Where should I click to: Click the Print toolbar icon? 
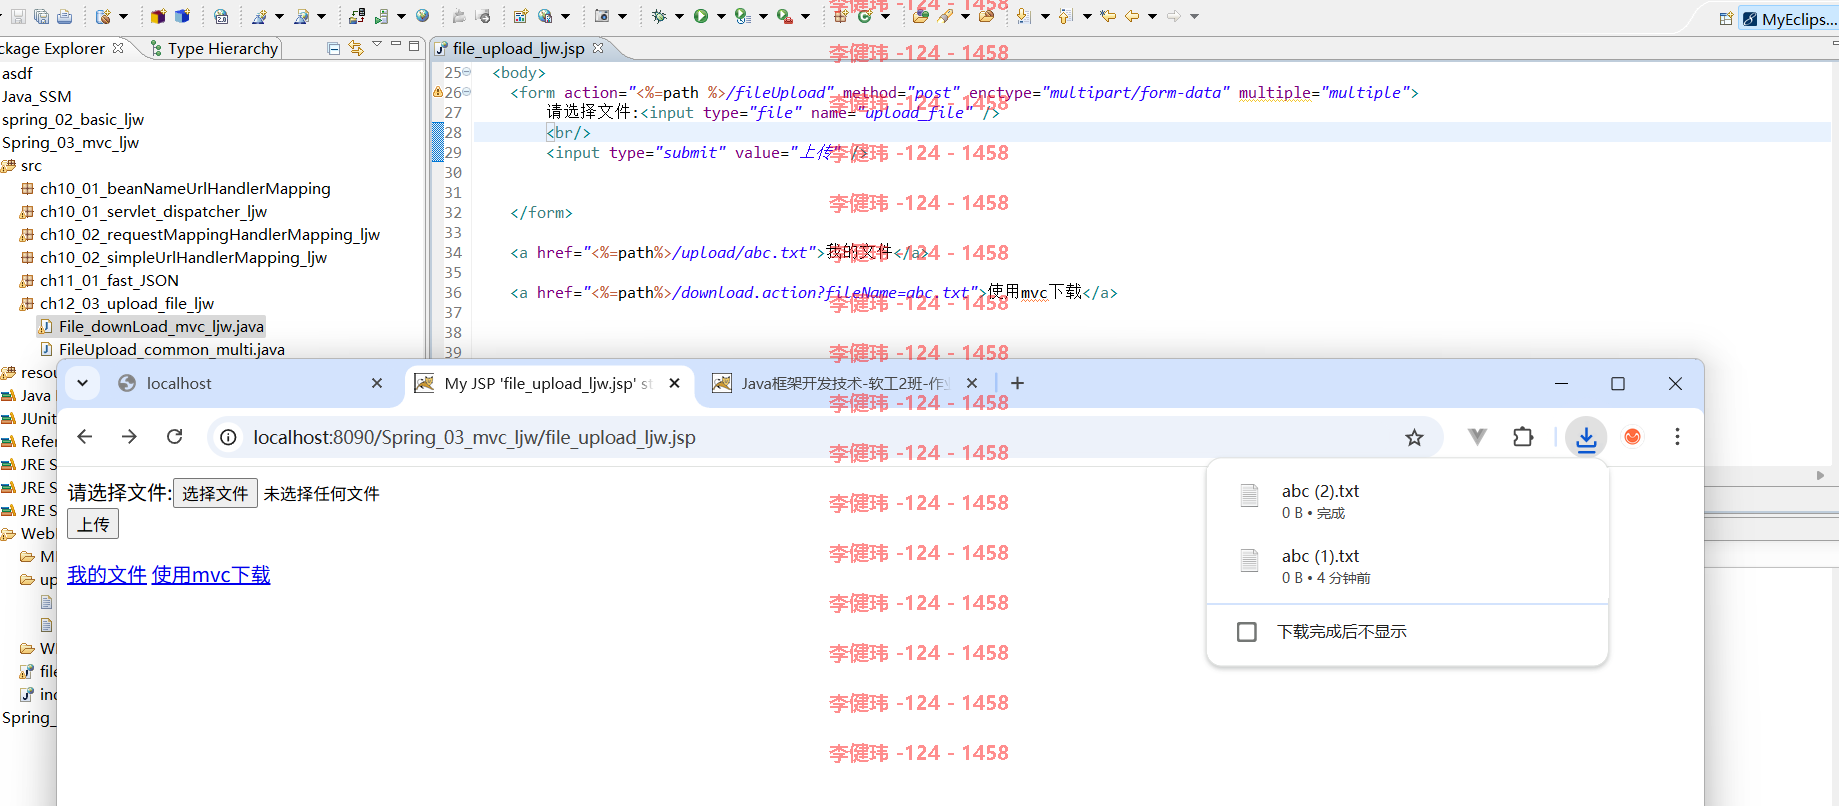tap(65, 16)
